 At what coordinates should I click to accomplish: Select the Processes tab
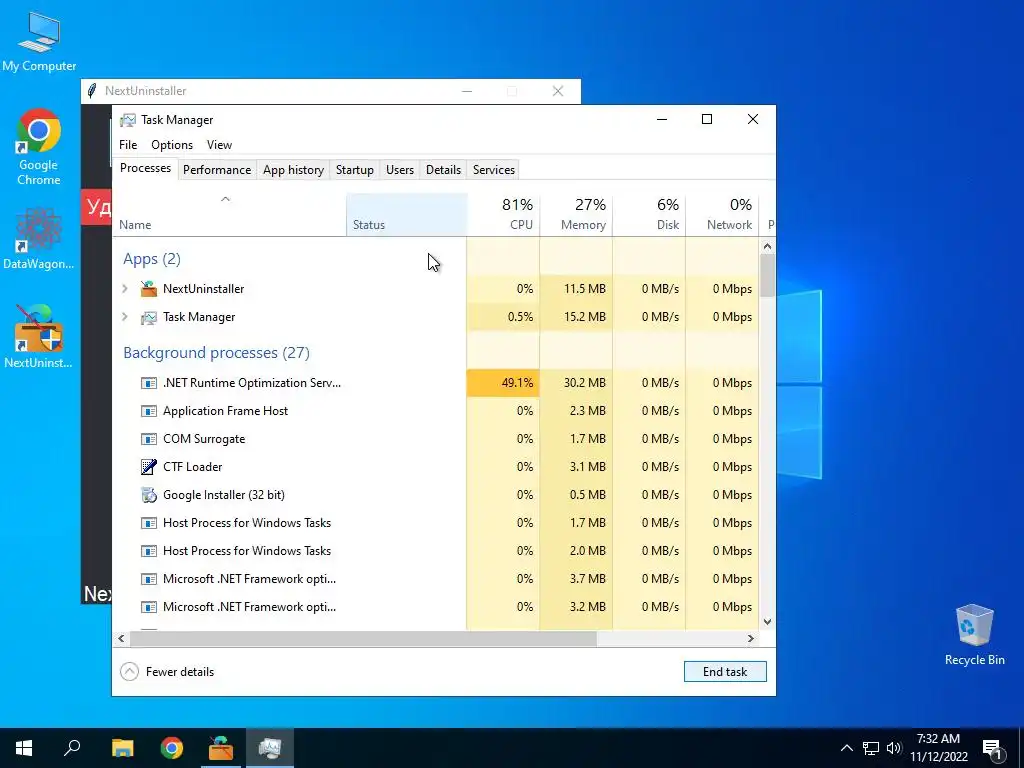pyautogui.click(x=145, y=168)
